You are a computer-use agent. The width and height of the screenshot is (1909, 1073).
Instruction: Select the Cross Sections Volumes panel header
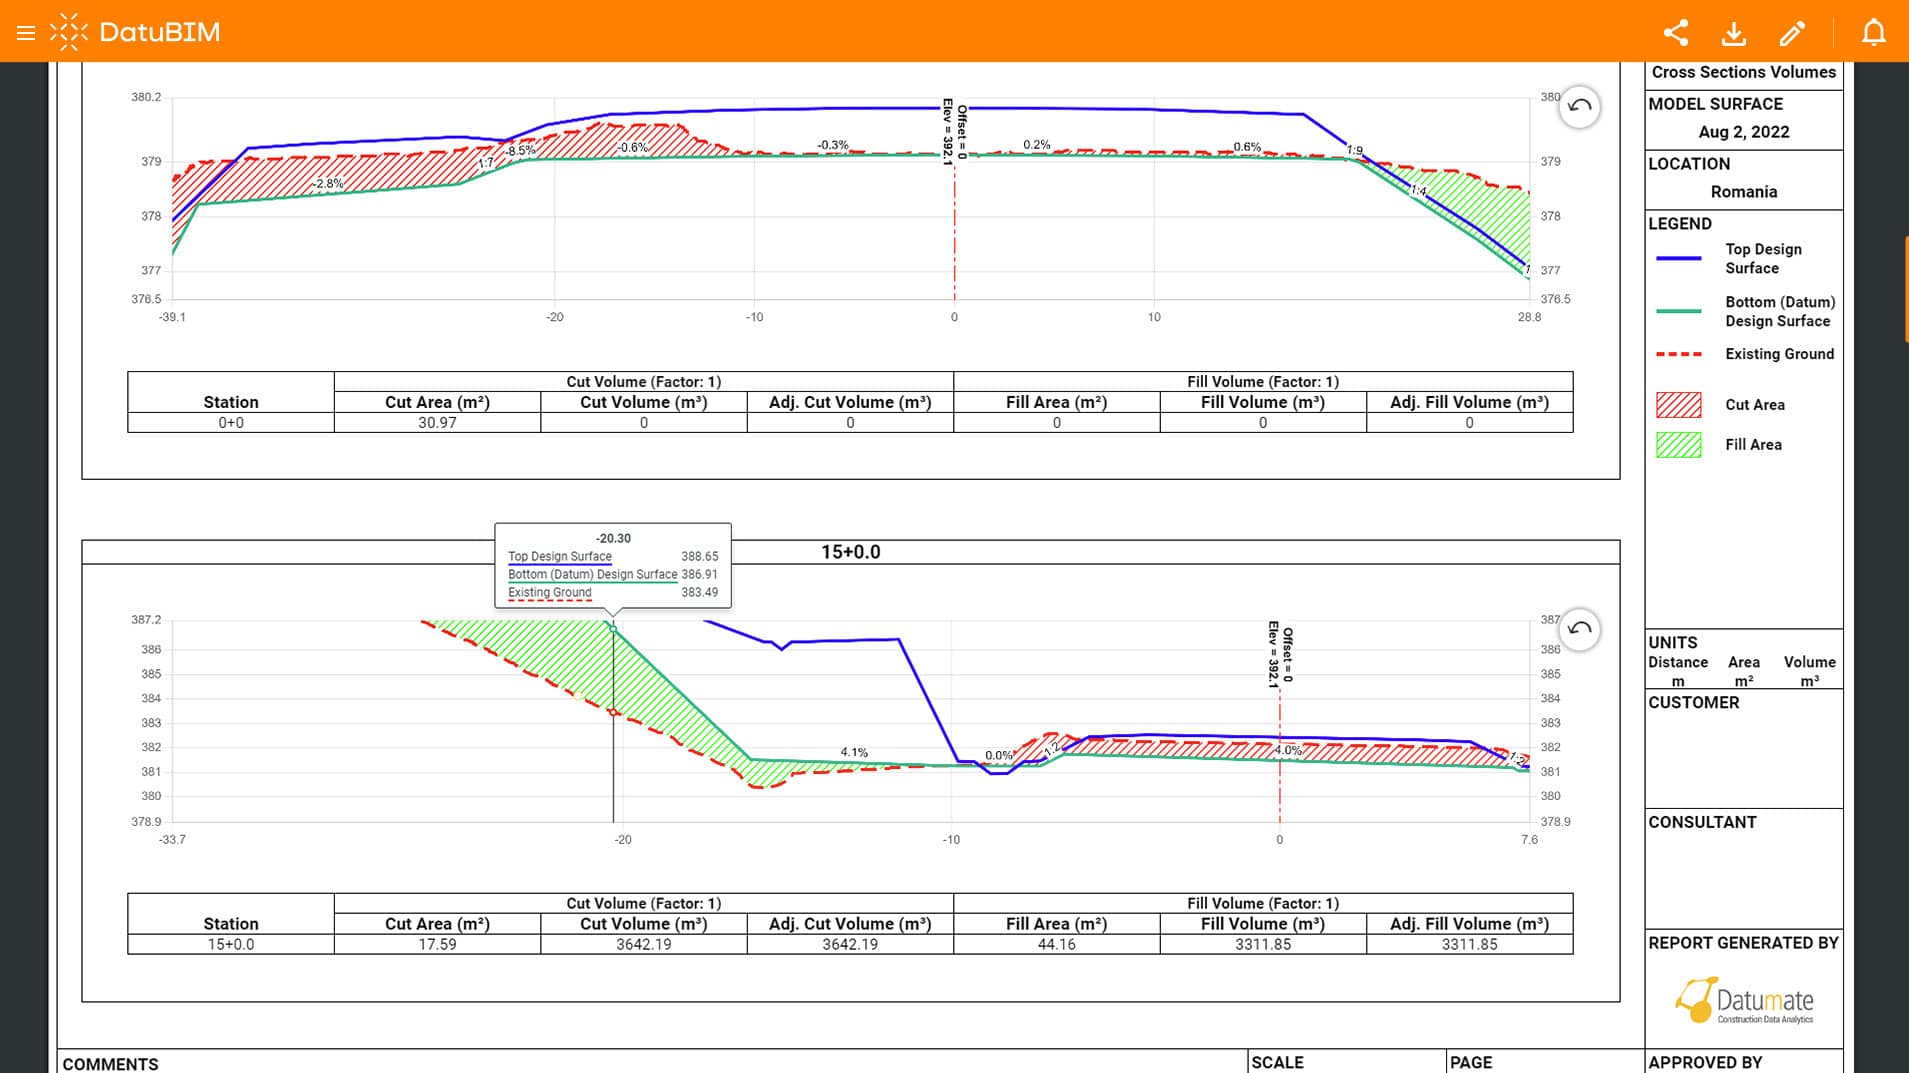1744,72
